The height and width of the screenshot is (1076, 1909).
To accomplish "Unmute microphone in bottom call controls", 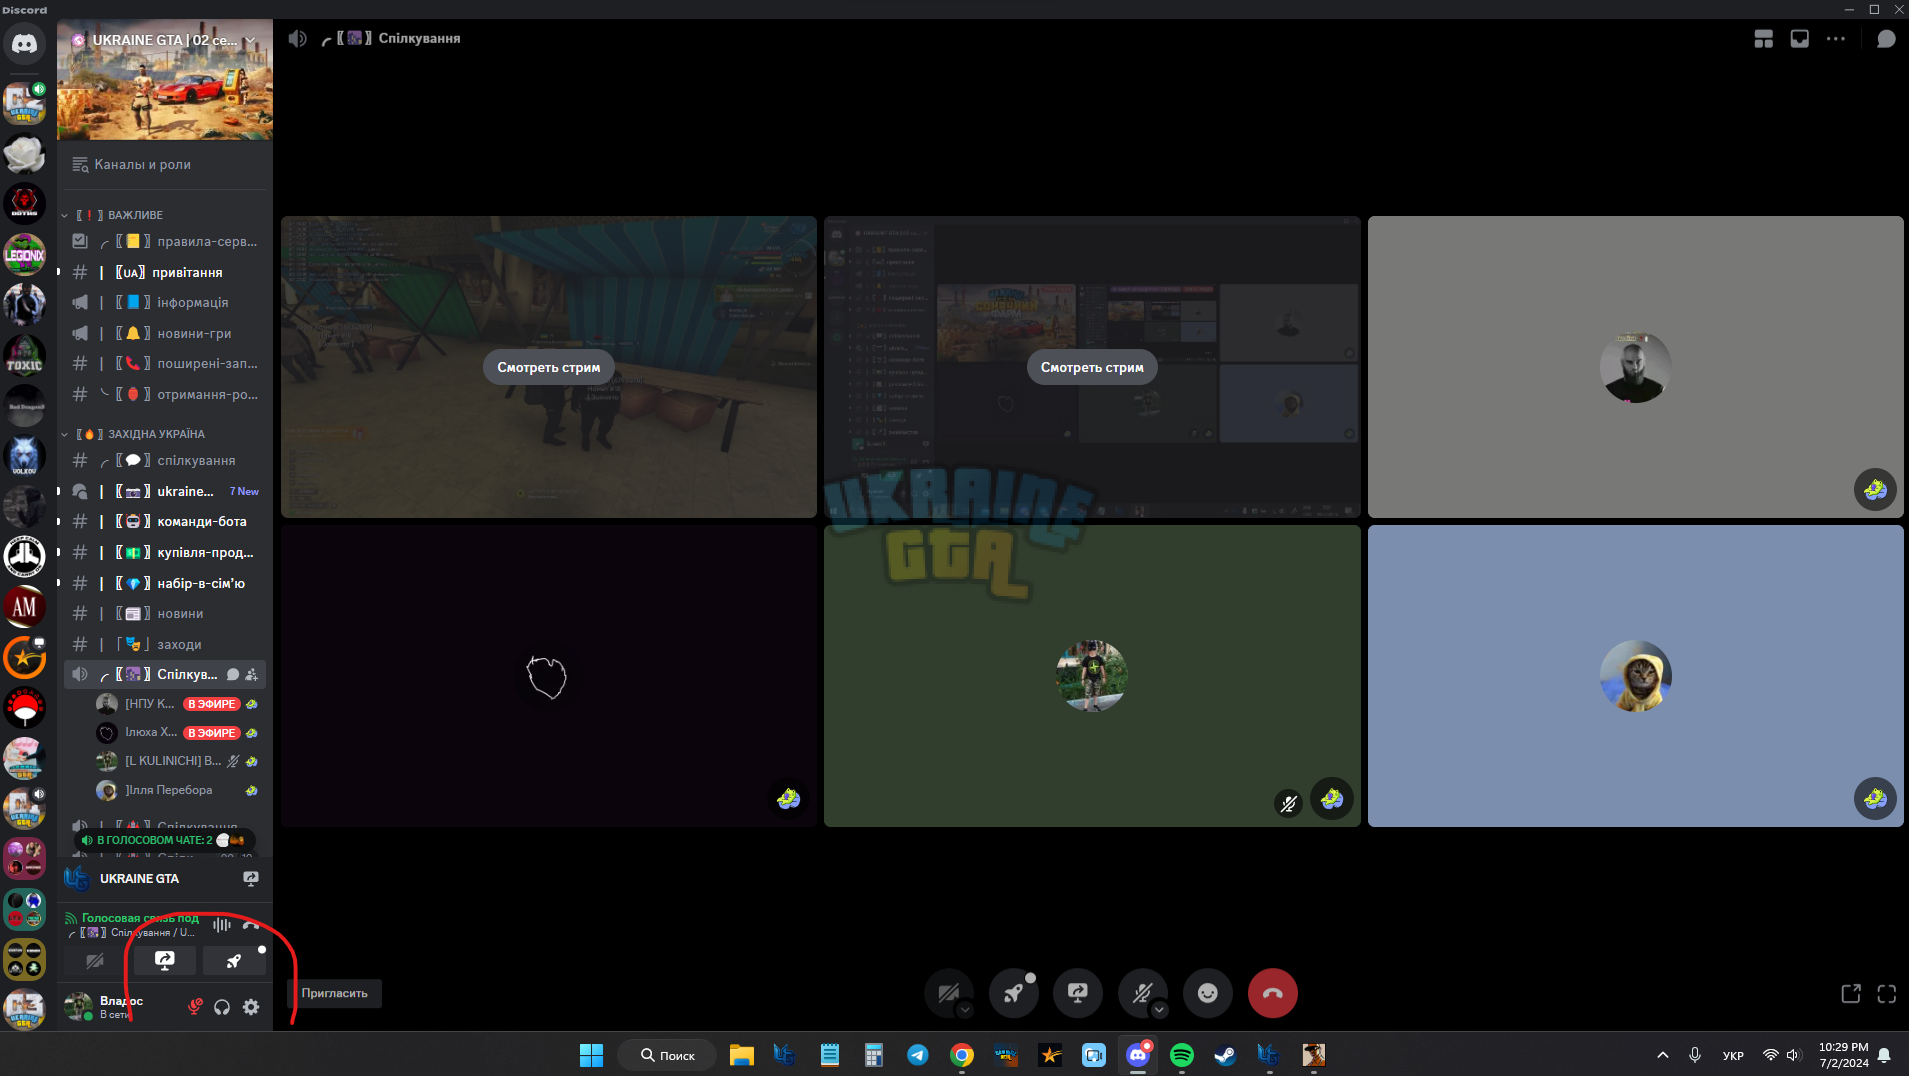I will tap(1141, 993).
